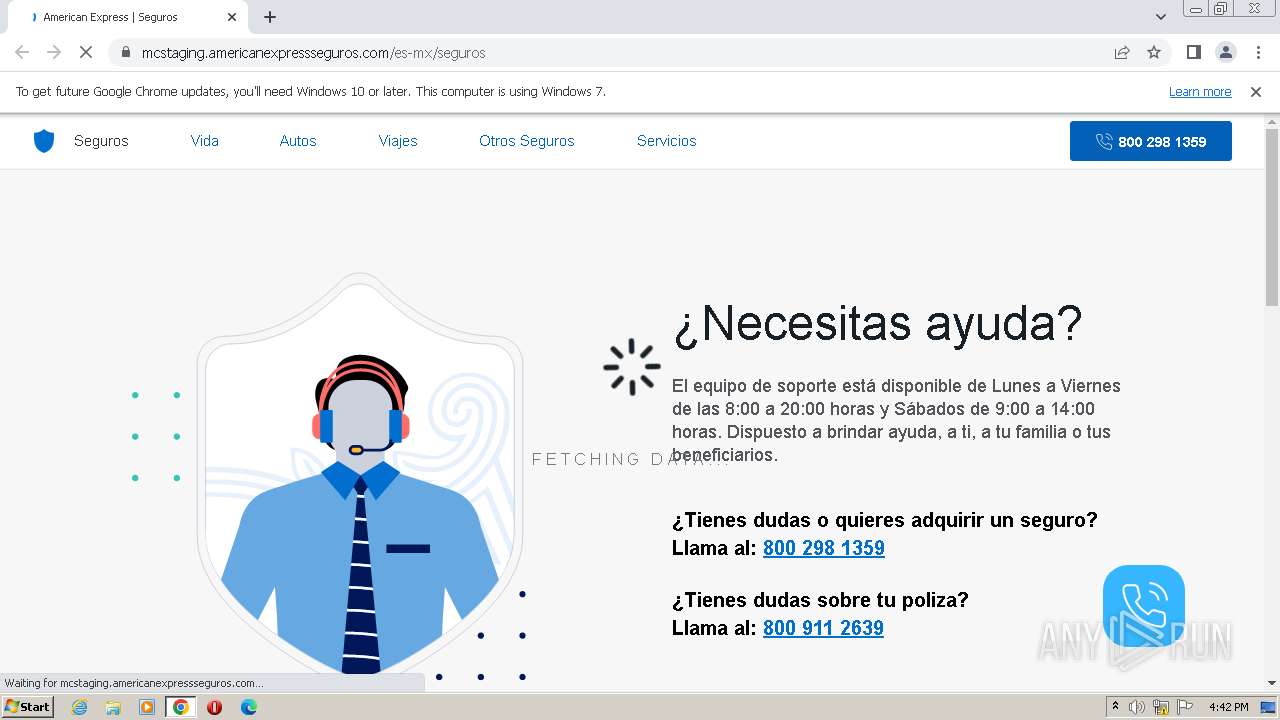The height and width of the screenshot is (720, 1280).
Task: Open Chrome three-dot menu
Action: pos(1258,52)
